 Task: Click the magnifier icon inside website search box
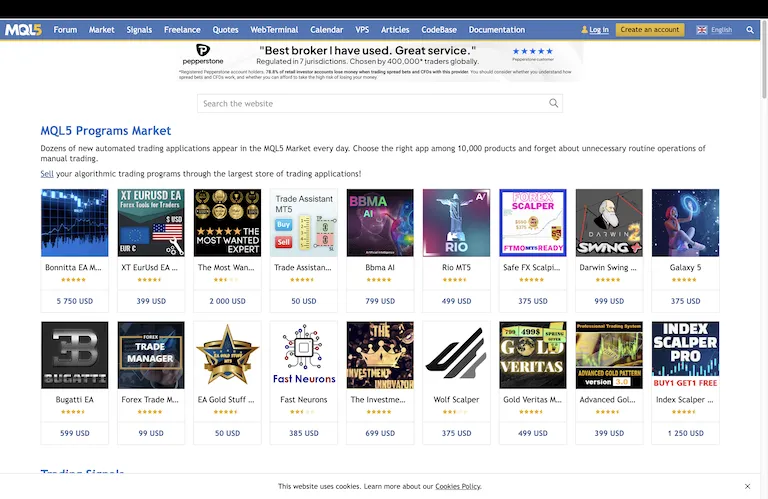[x=553, y=103]
